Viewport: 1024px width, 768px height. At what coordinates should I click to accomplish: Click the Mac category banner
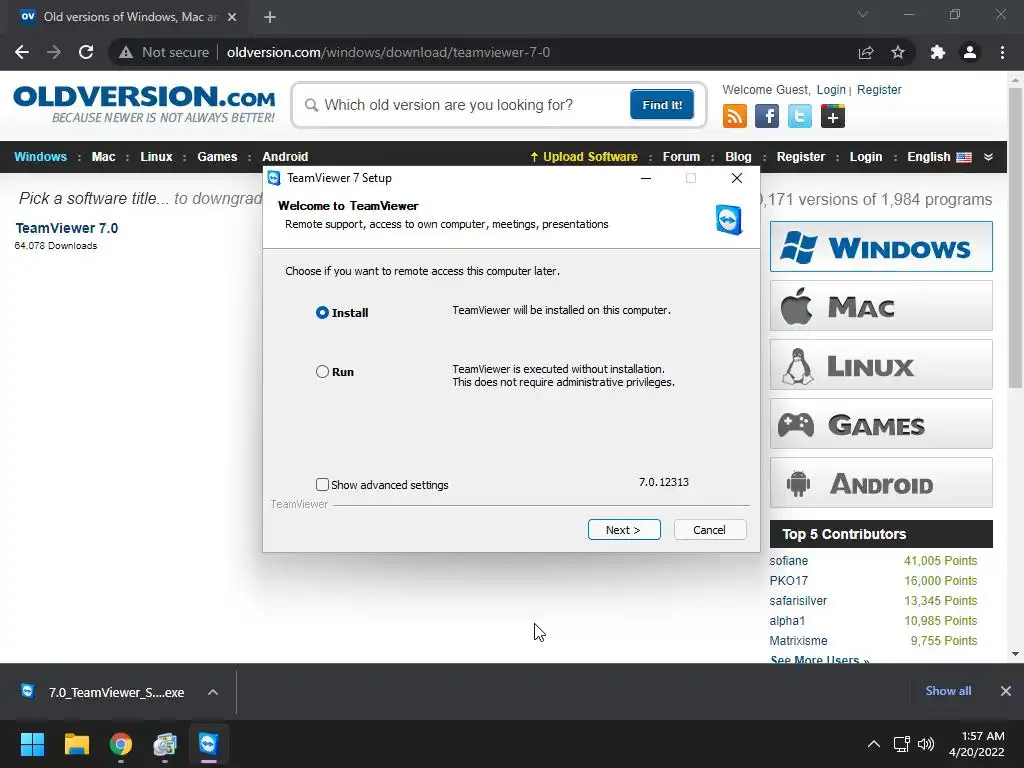click(881, 306)
